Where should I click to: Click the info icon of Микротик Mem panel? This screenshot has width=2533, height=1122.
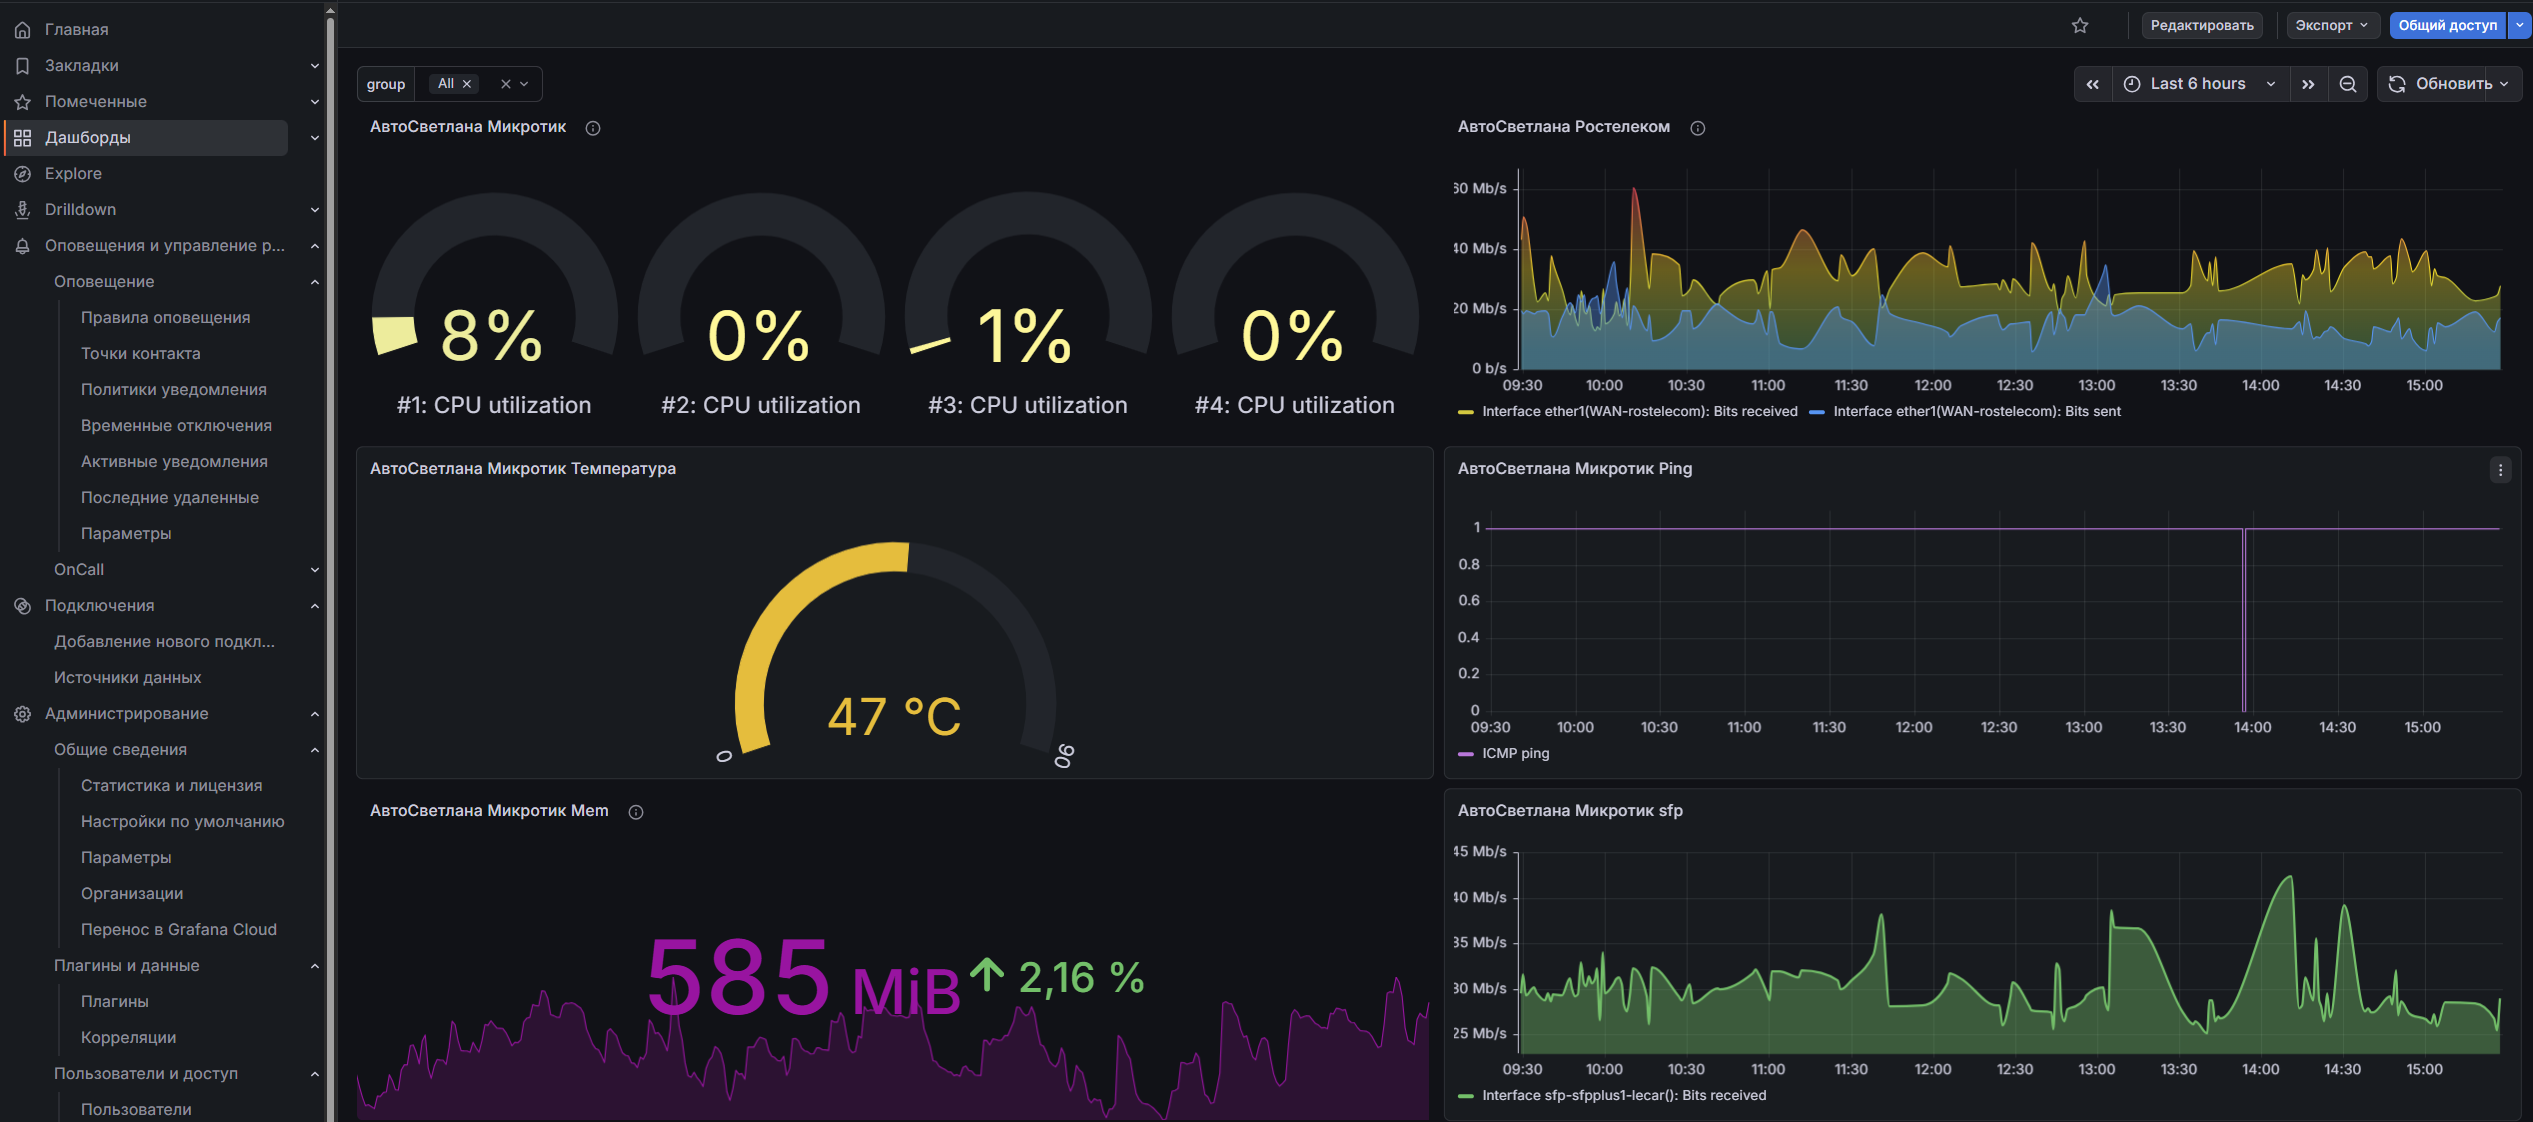(636, 812)
